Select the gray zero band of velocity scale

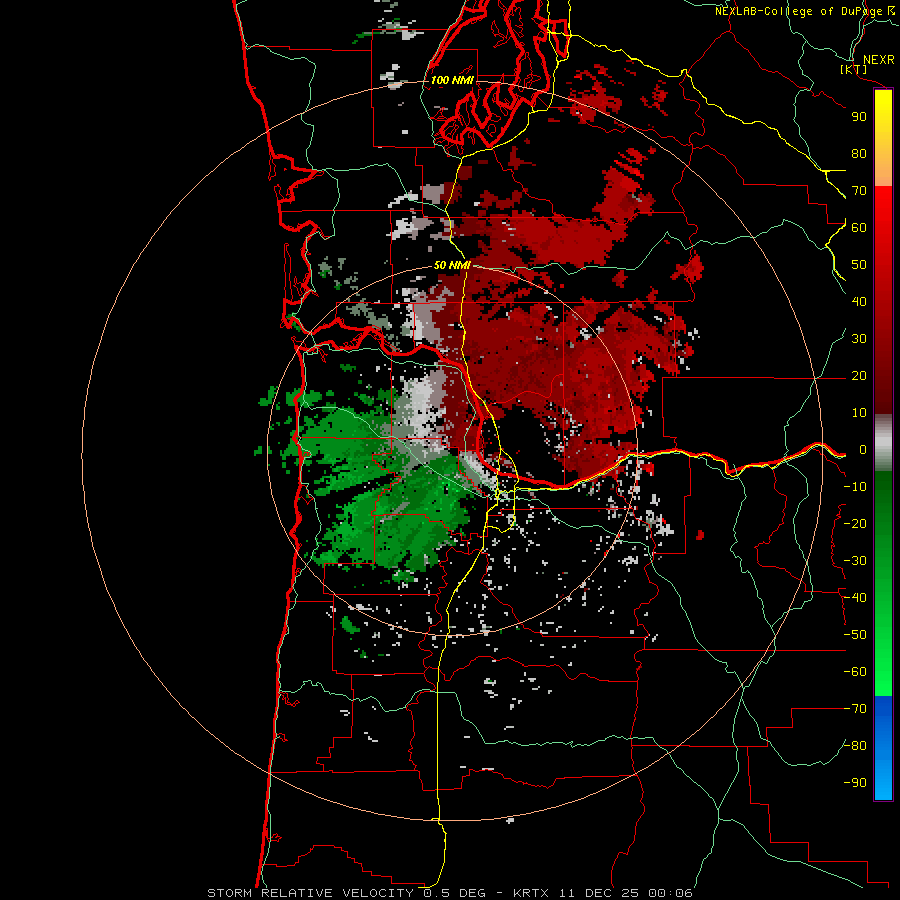point(883,443)
